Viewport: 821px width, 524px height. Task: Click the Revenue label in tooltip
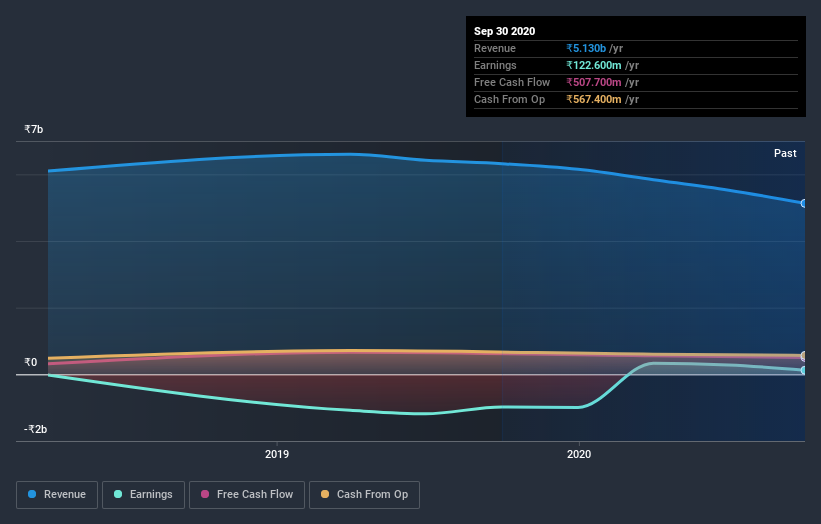pyautogui.click(x=495, y=48)
